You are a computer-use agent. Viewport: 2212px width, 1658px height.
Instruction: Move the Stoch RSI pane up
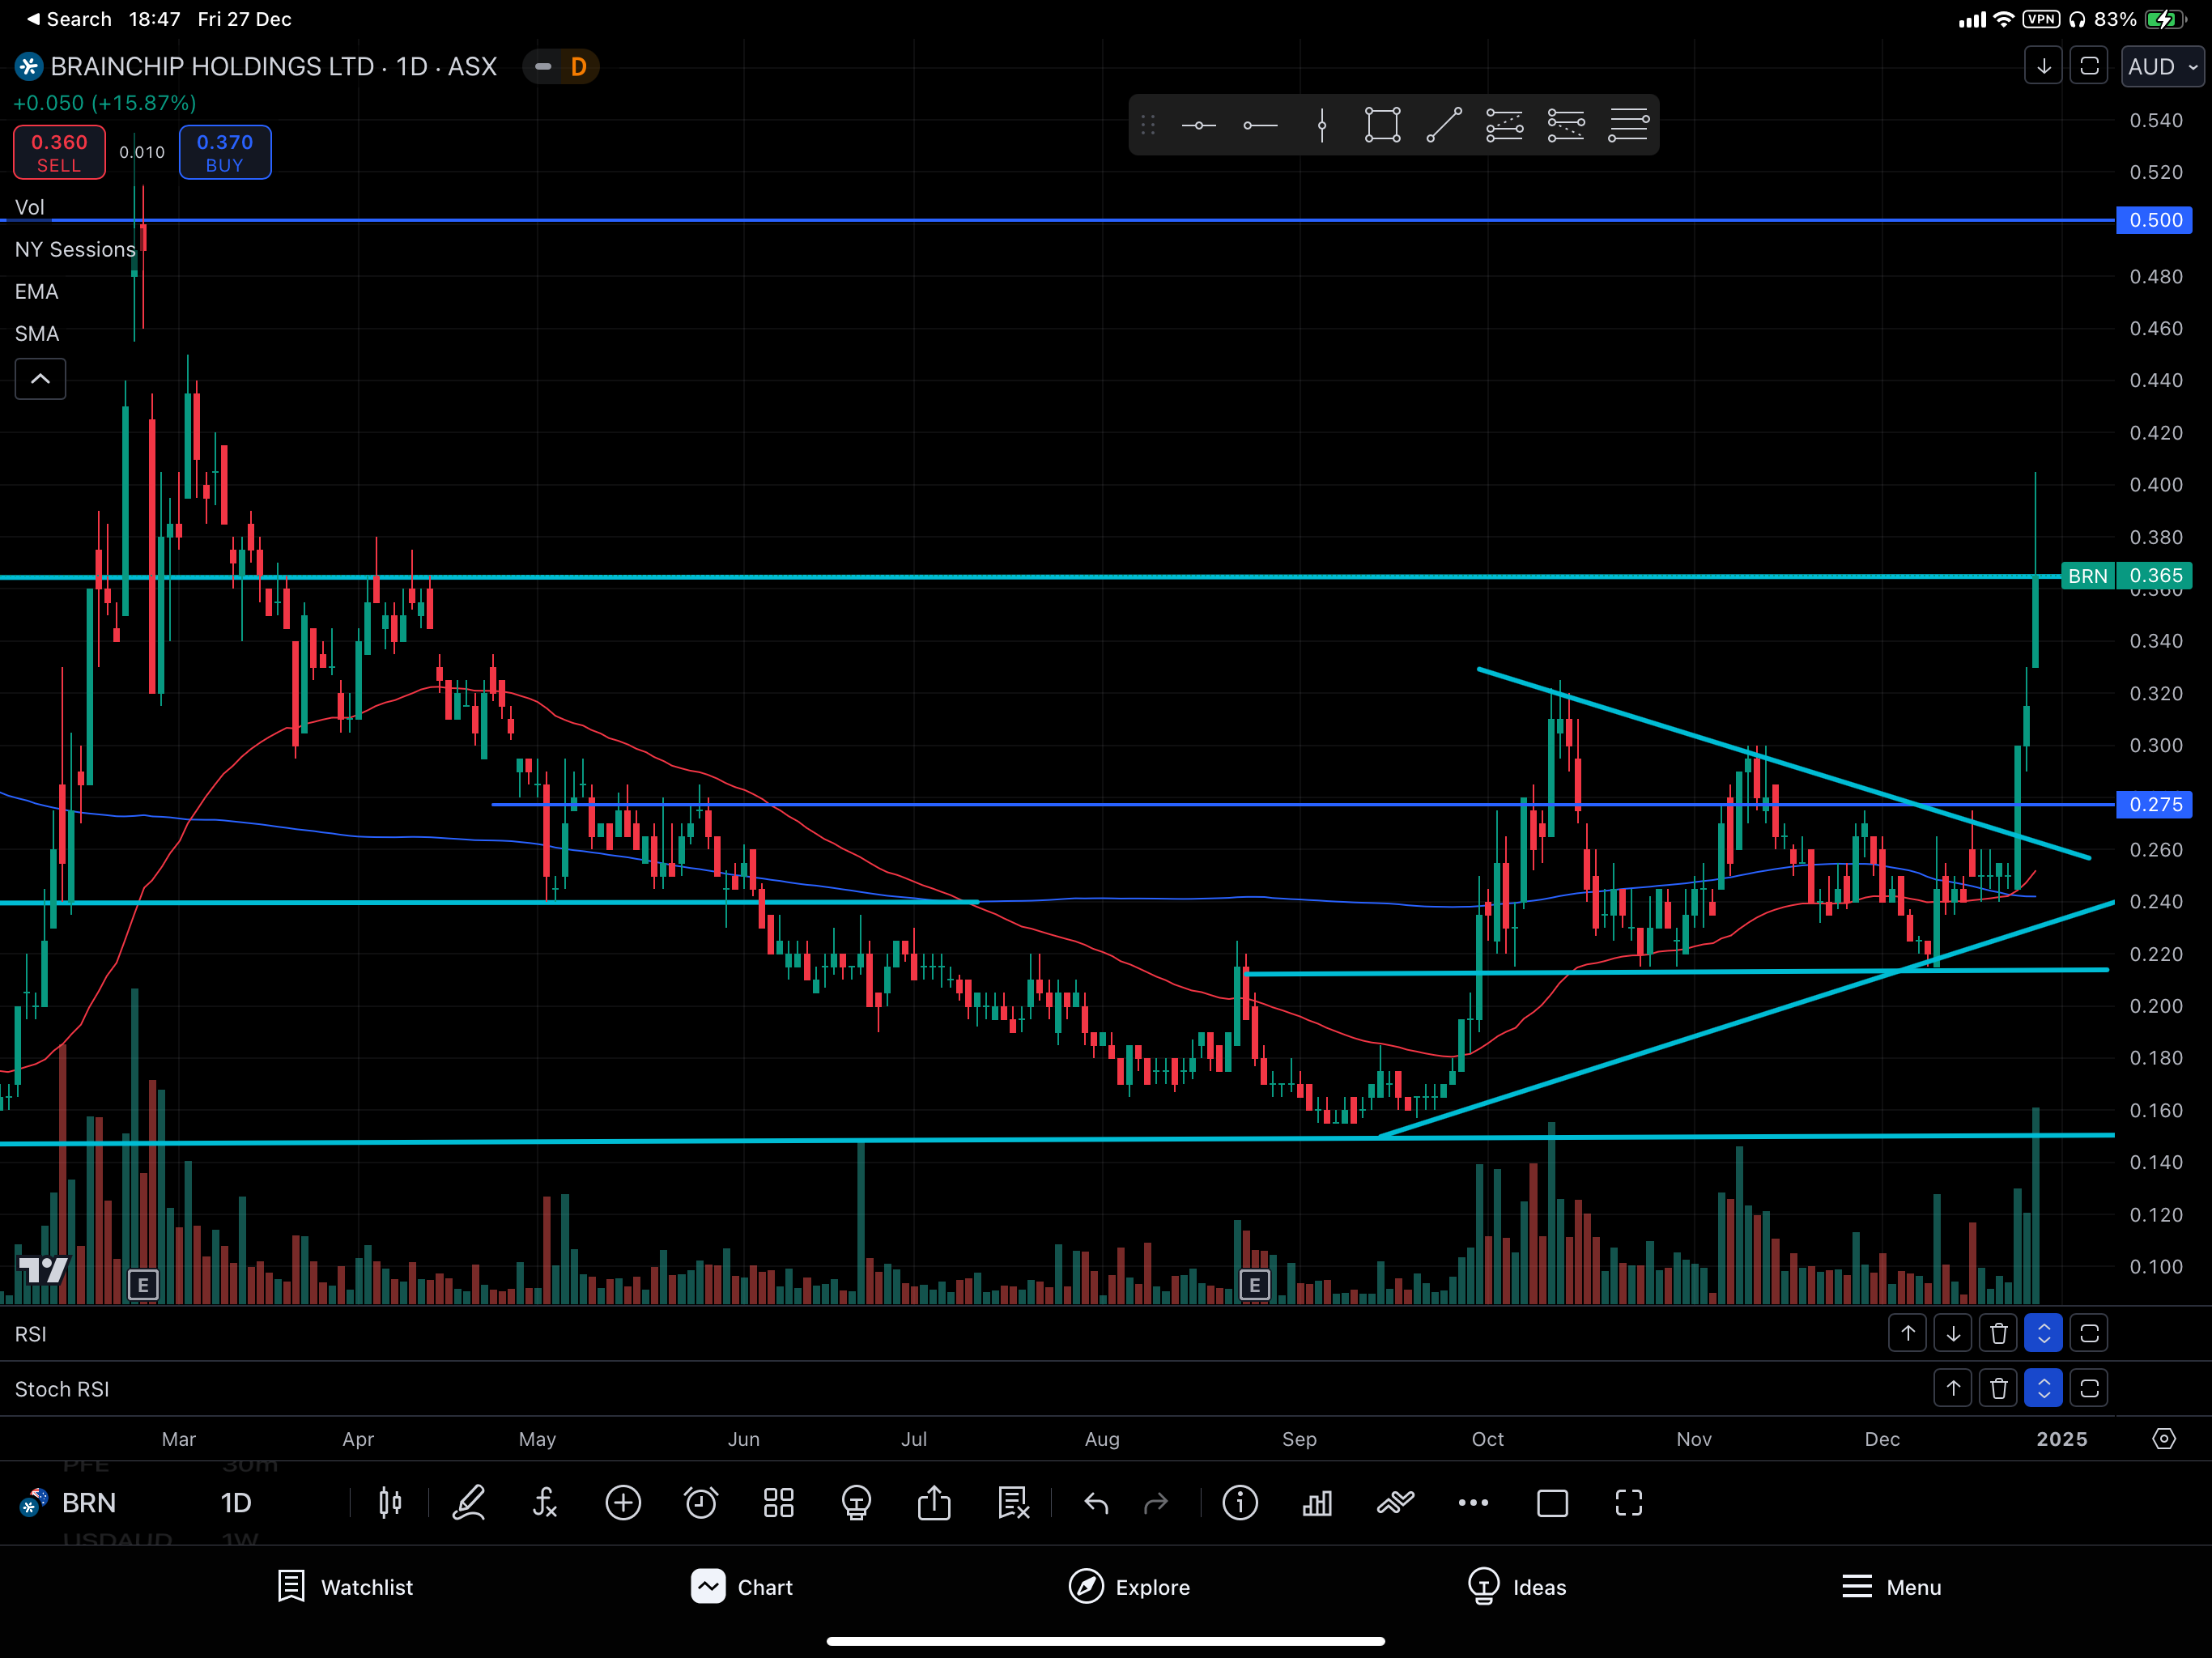click(1953, 1388)
